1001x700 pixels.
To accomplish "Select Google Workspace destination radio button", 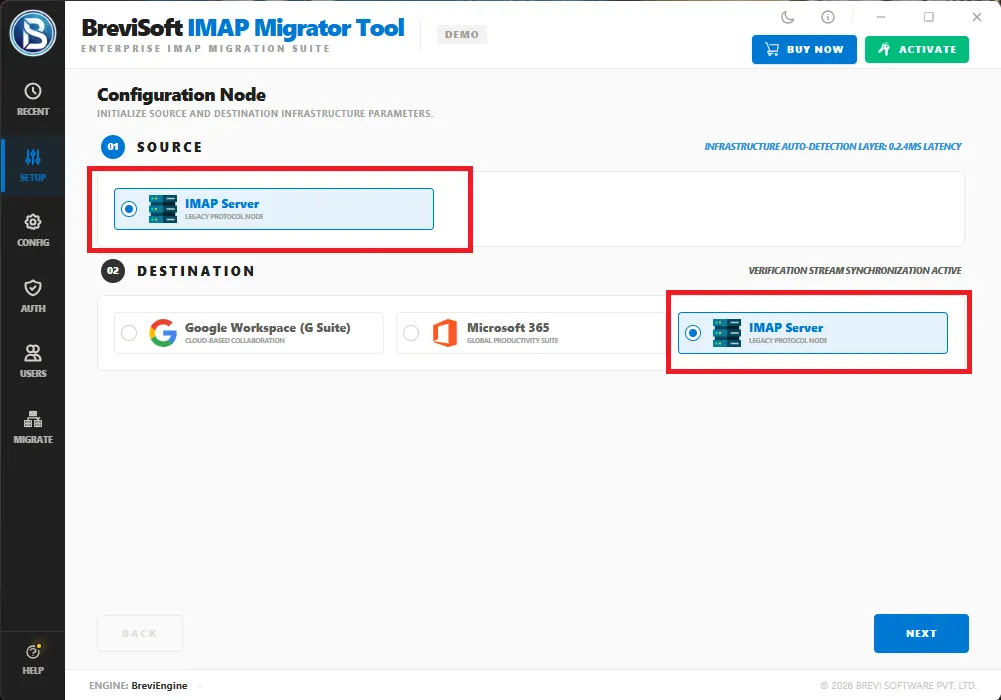I will pyautogui.click(x=129, y=332).
